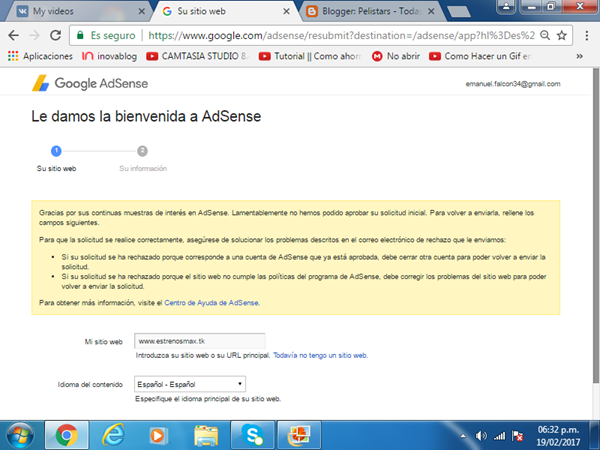The width and height of the screenshot is (600, 450).
Task: Expand the Idioma del contenido dropdown
Action: coord(190,383)
